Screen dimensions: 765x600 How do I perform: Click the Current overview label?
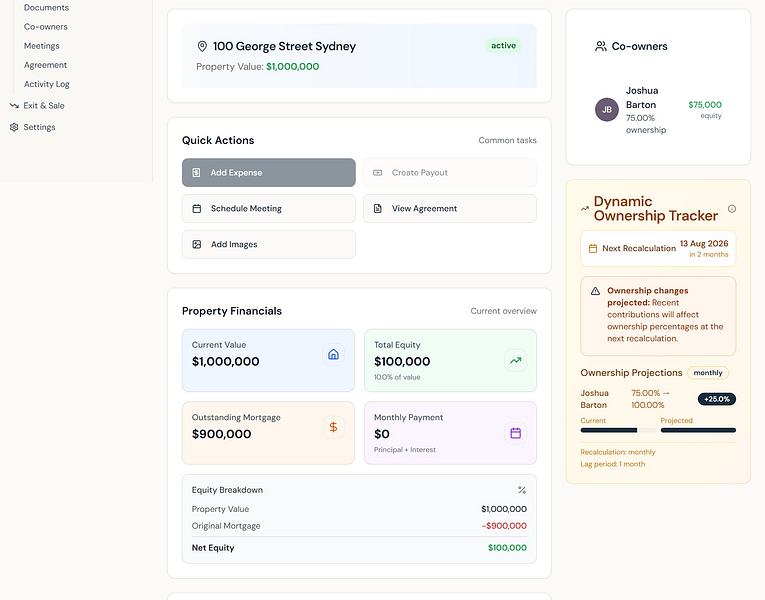click(x=503, y=311)
